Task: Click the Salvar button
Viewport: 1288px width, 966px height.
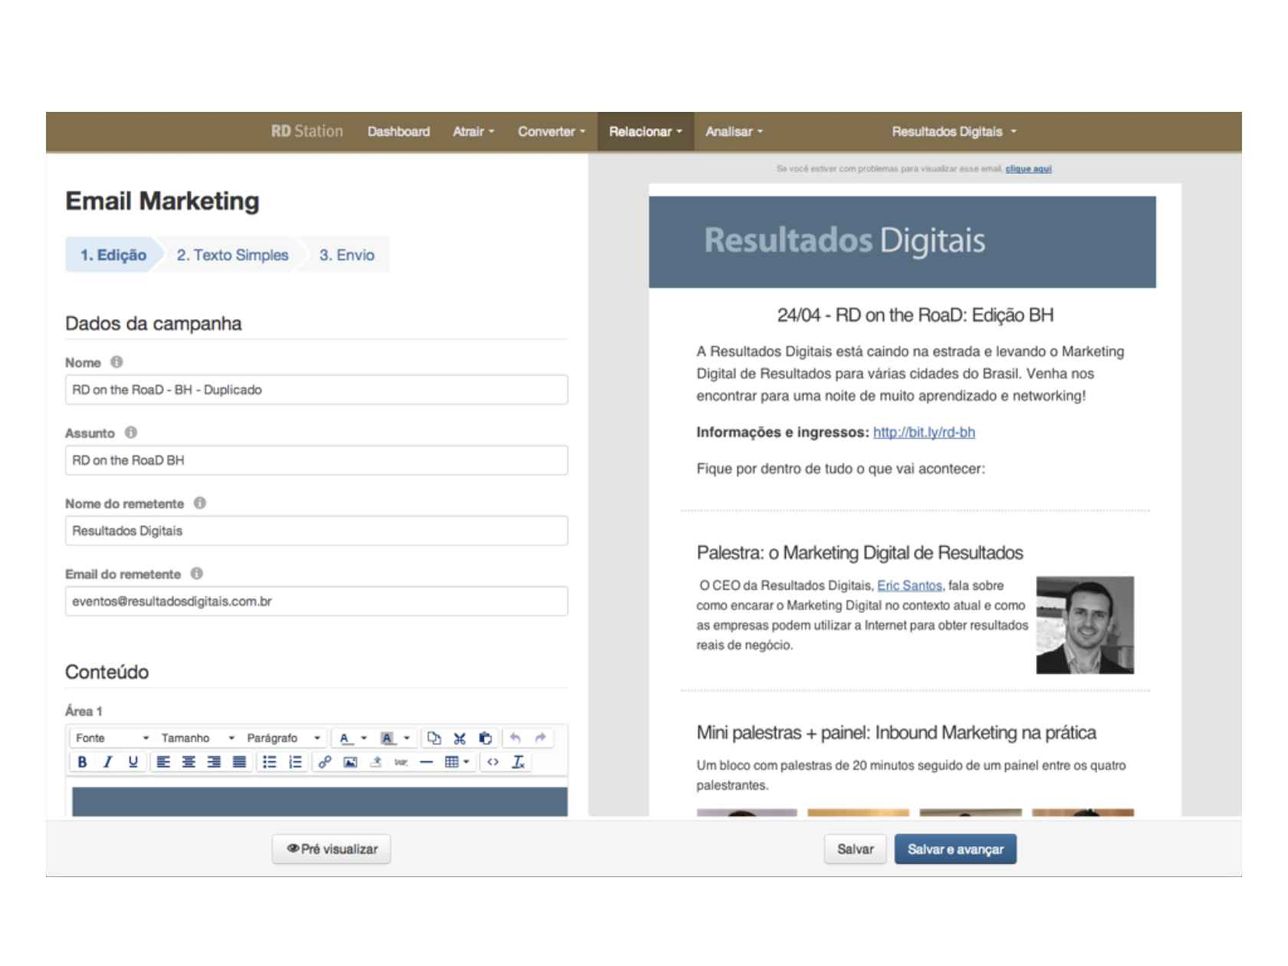Action: [x=855, y=849]
